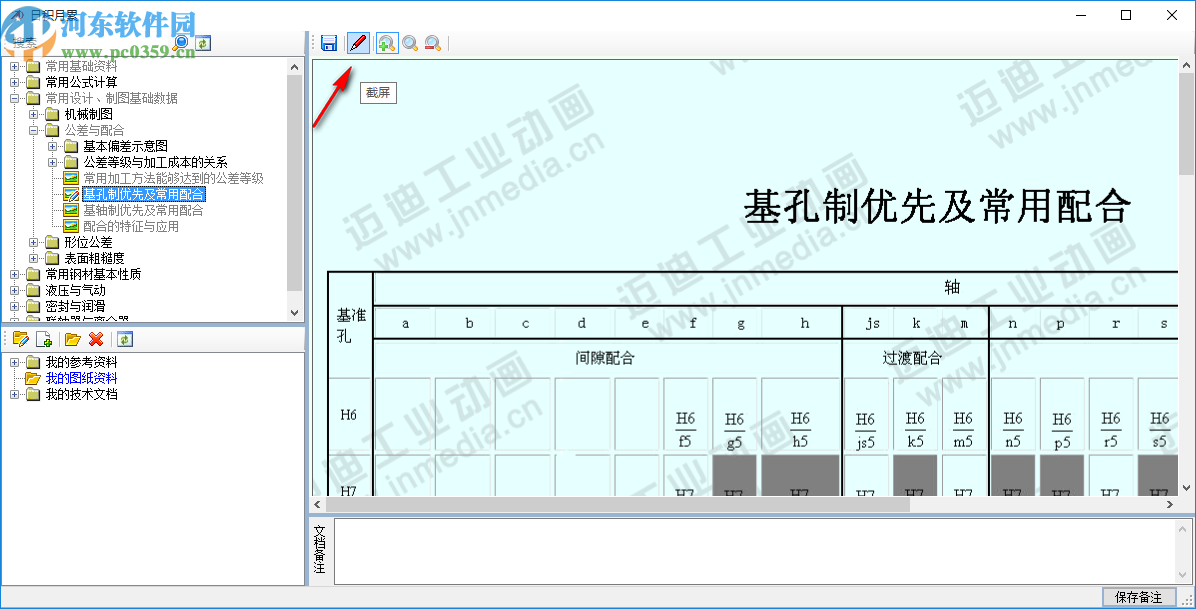Viewport: 1196px width, 609px height.
Task: Click the edit-folder icon in the lower toolbar
Action: click(21, 339)
